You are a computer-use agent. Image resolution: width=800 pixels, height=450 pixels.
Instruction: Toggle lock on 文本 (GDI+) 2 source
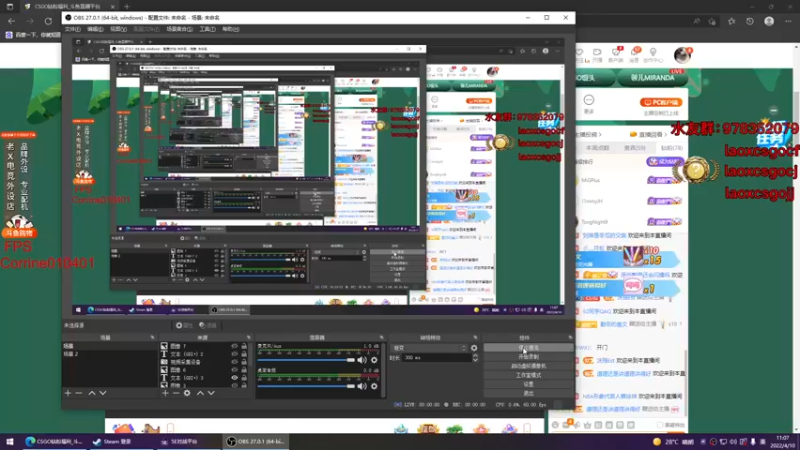coord(244,354)
